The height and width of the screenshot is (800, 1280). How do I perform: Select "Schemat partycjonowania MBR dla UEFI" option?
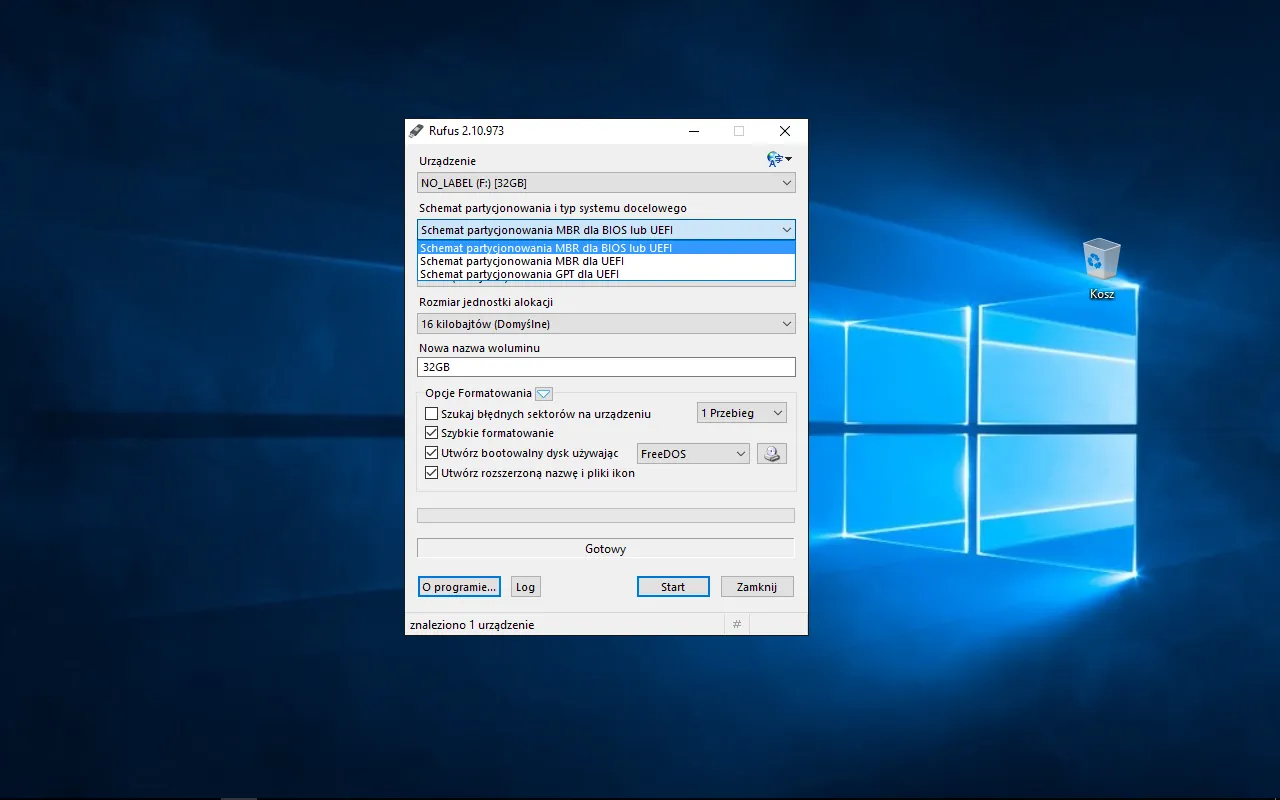tap(522, 261)
